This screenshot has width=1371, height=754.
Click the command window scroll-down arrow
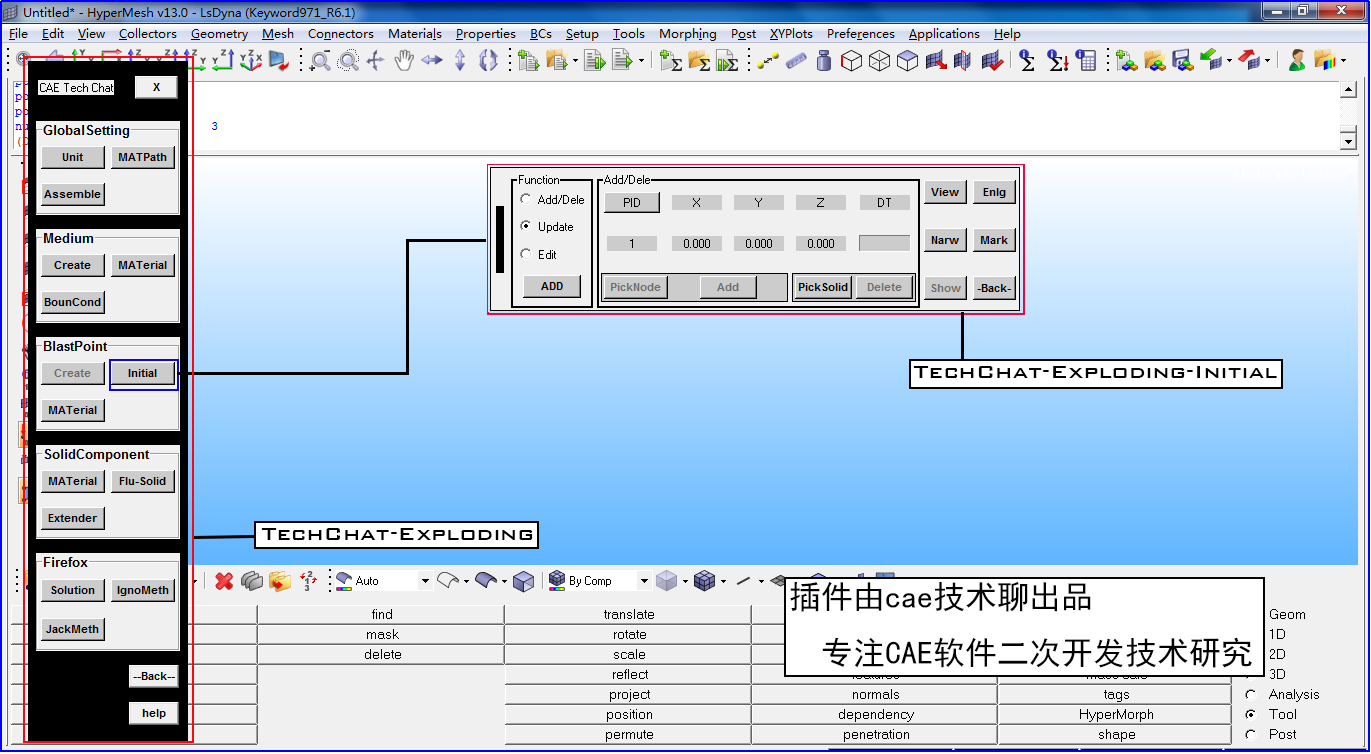(x=1348, y=142)
